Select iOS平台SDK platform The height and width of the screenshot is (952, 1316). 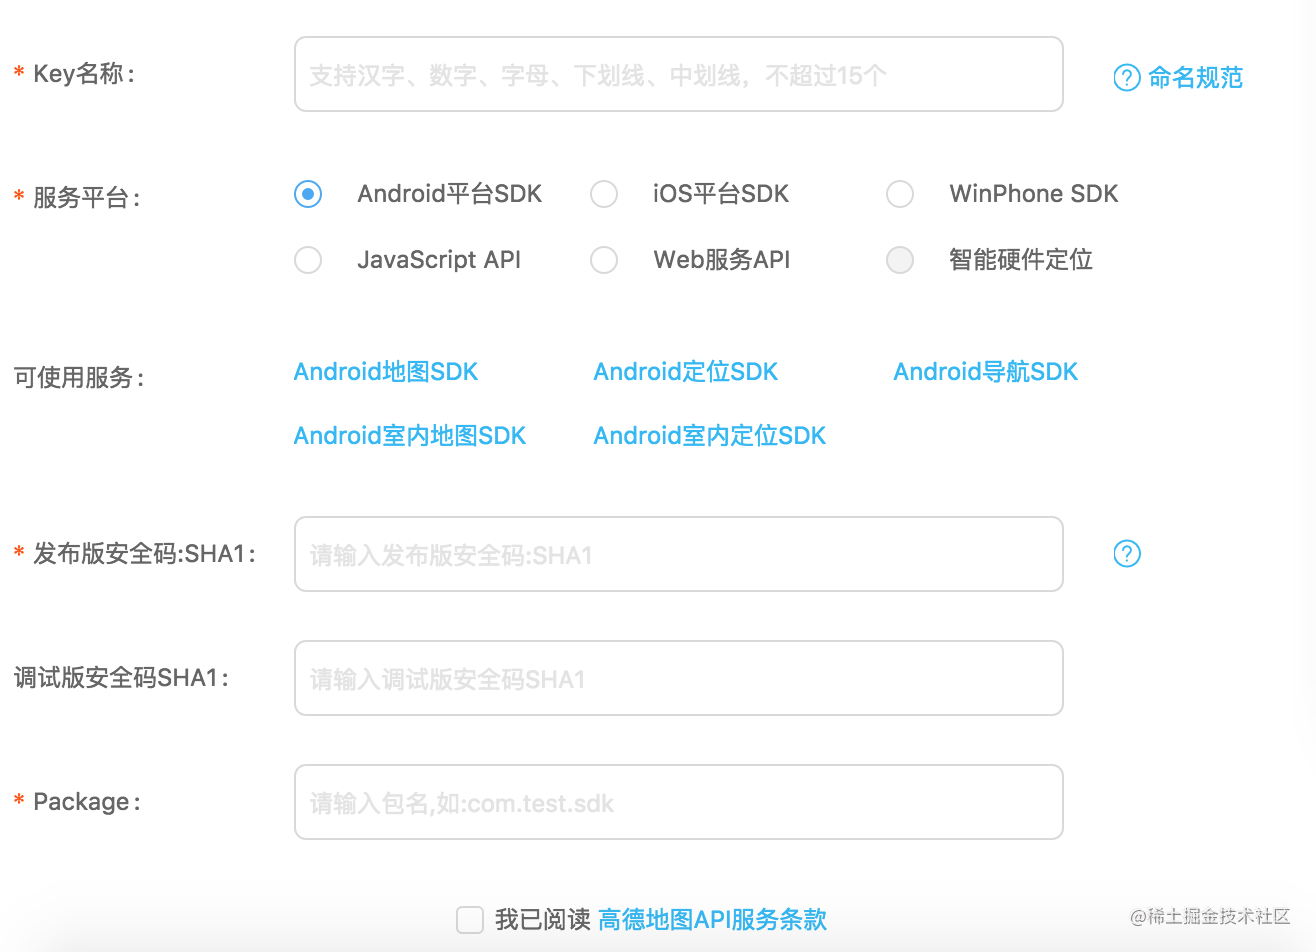[x=604, y=194]
